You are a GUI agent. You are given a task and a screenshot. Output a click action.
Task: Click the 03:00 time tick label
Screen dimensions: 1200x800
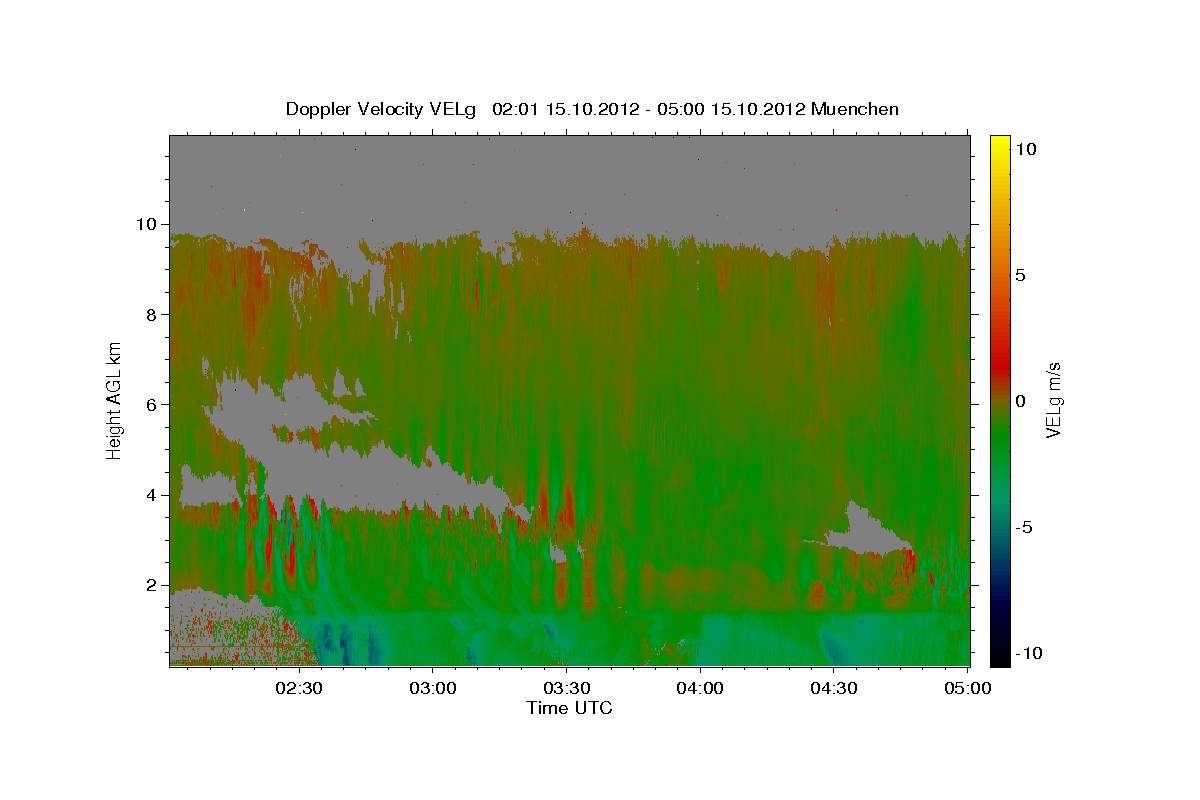pyautogui.click(x=433, y=688)
